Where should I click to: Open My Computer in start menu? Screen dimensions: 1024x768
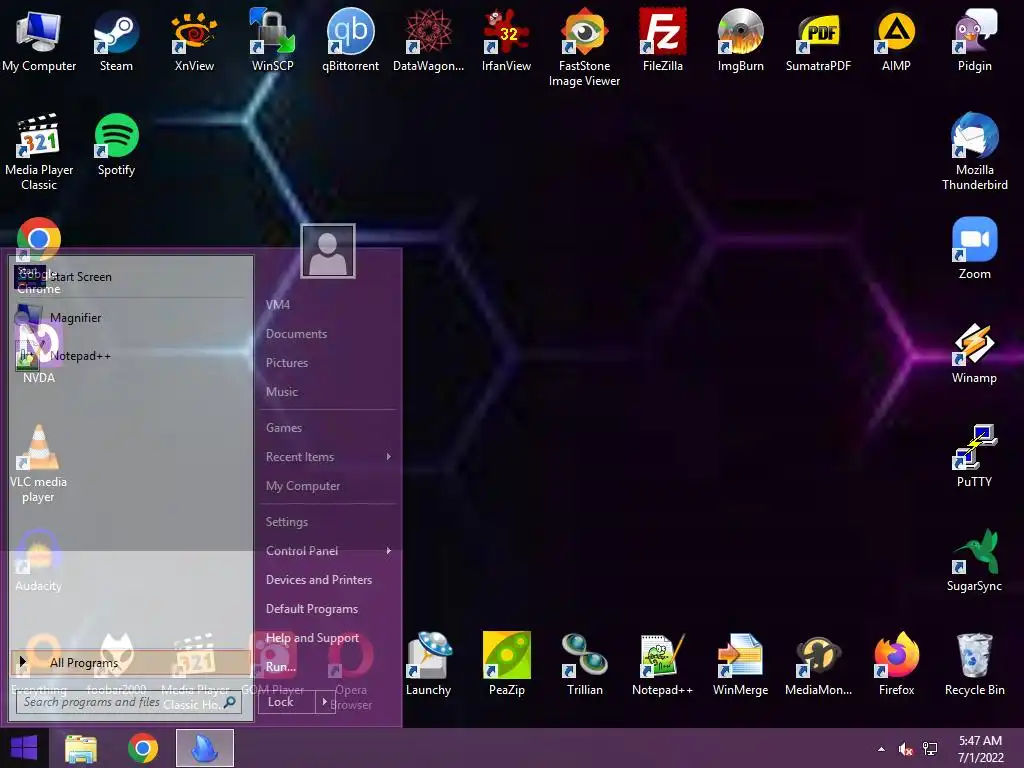(302, 486)
